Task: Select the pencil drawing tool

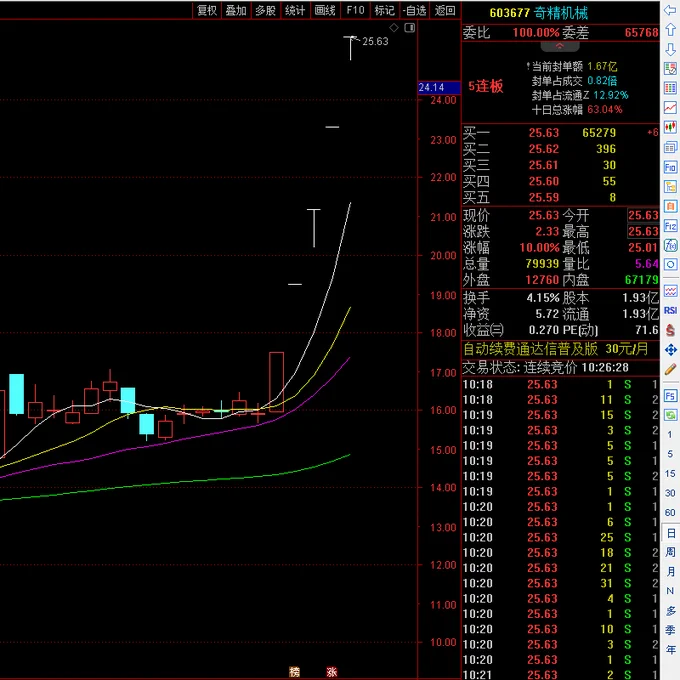Action: [670, 369]
